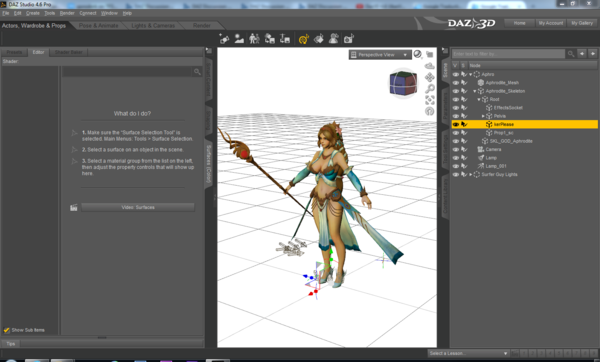
Task: Open the Create menu
Action: pyautogui.click(x=33, y=13)
